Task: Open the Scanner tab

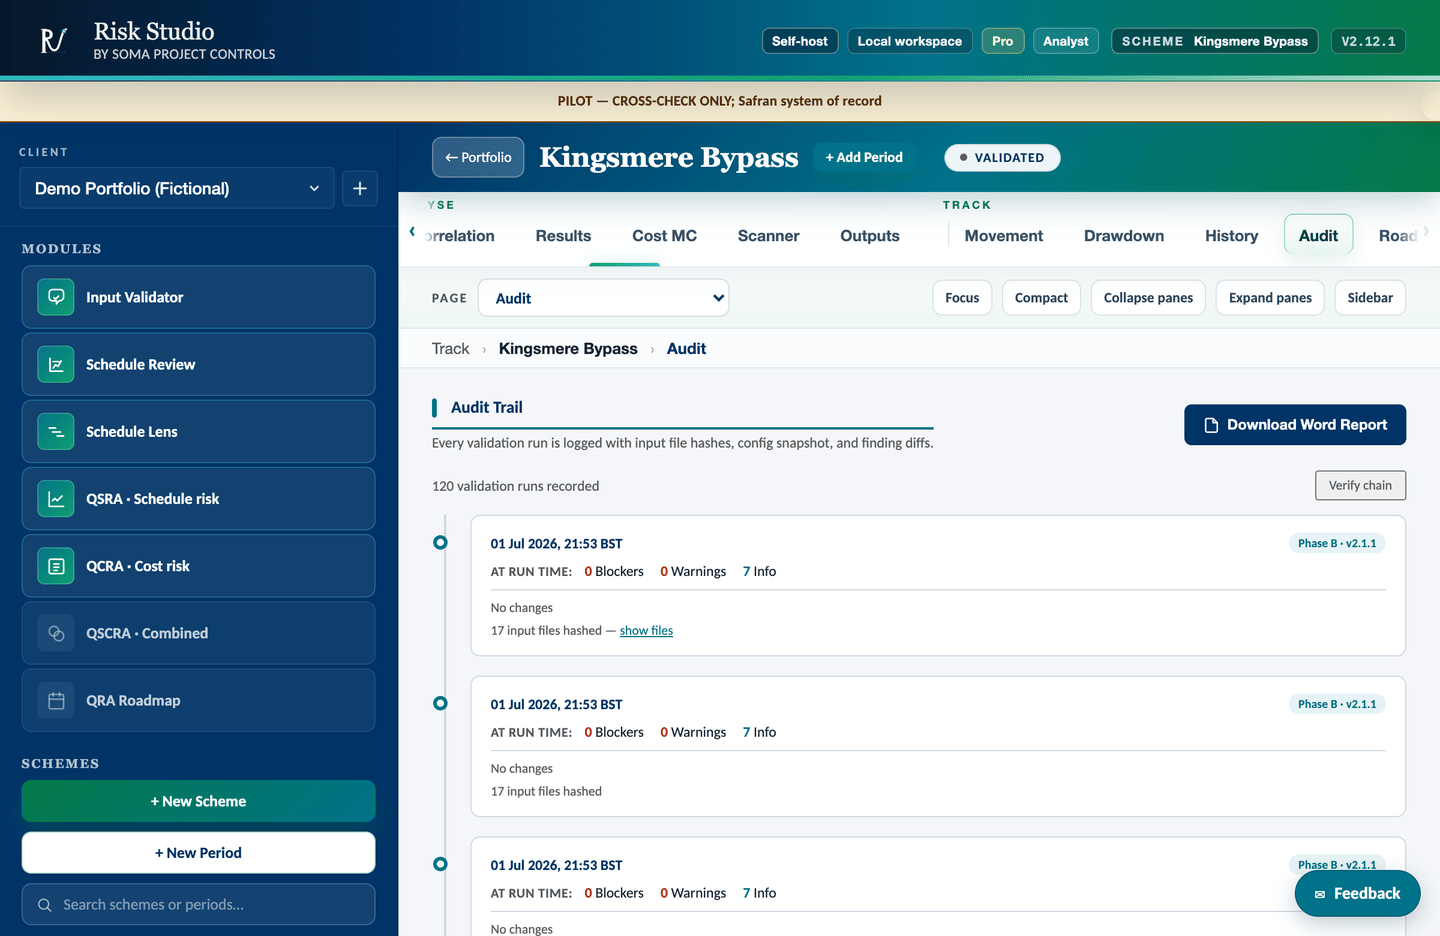Action: pyautogui.click(x=768, y=236)
